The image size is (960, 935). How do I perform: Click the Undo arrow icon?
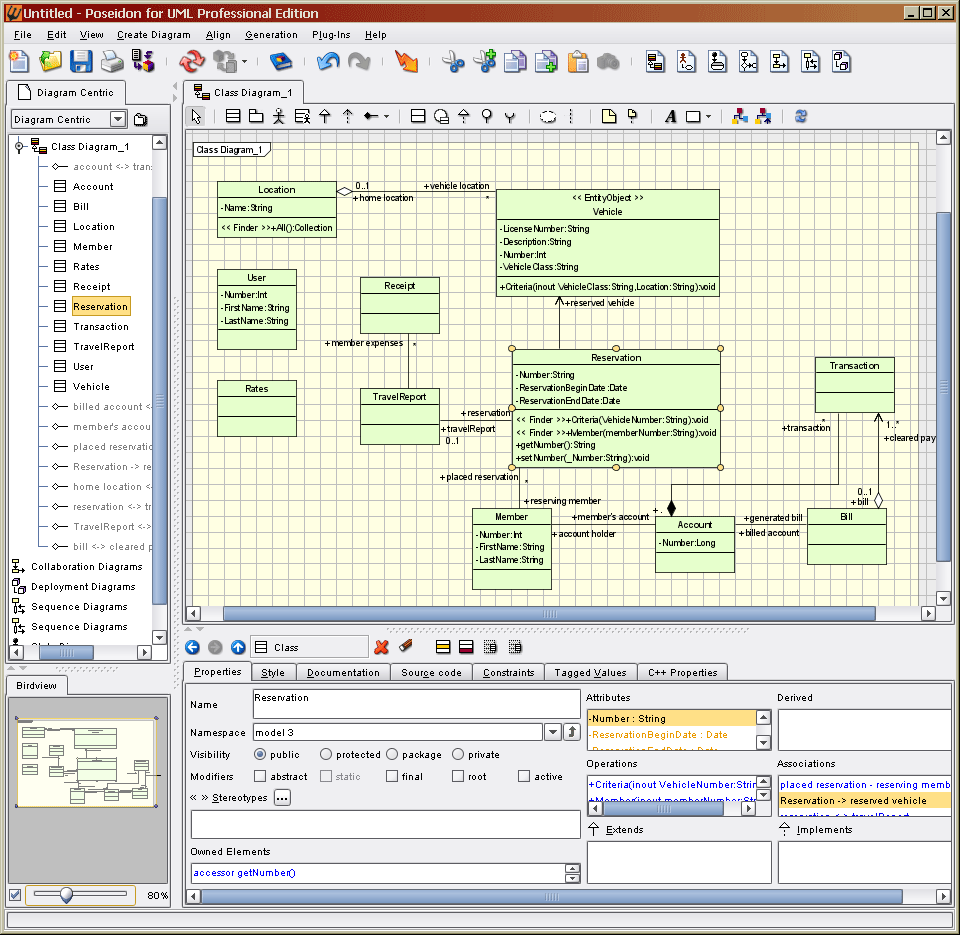tap(328, 62)
